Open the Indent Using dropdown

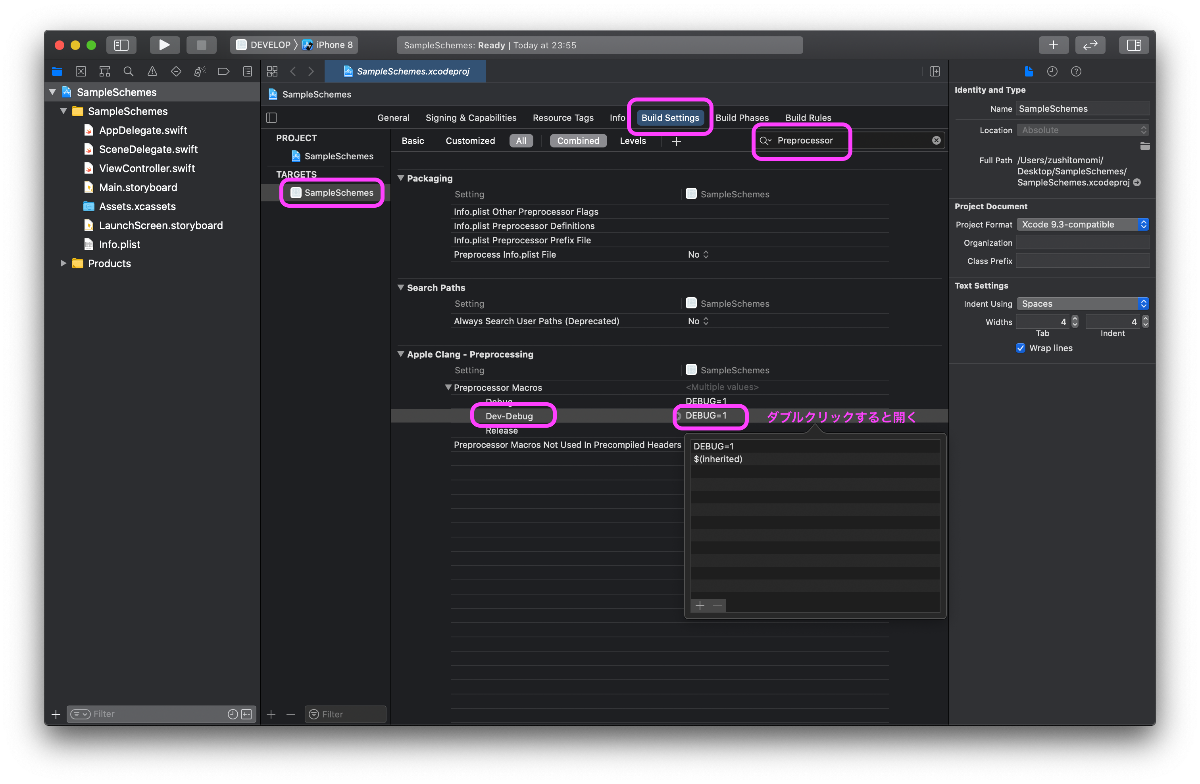pos(1083,304)
